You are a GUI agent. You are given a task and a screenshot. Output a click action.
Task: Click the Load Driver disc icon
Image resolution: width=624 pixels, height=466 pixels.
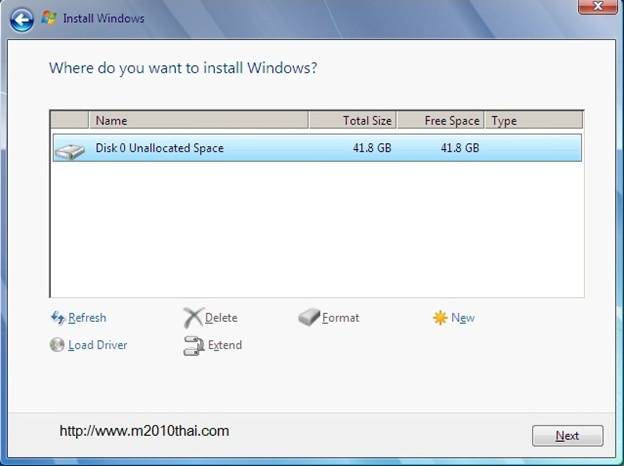pyautogui.click(x=57, y=345)
